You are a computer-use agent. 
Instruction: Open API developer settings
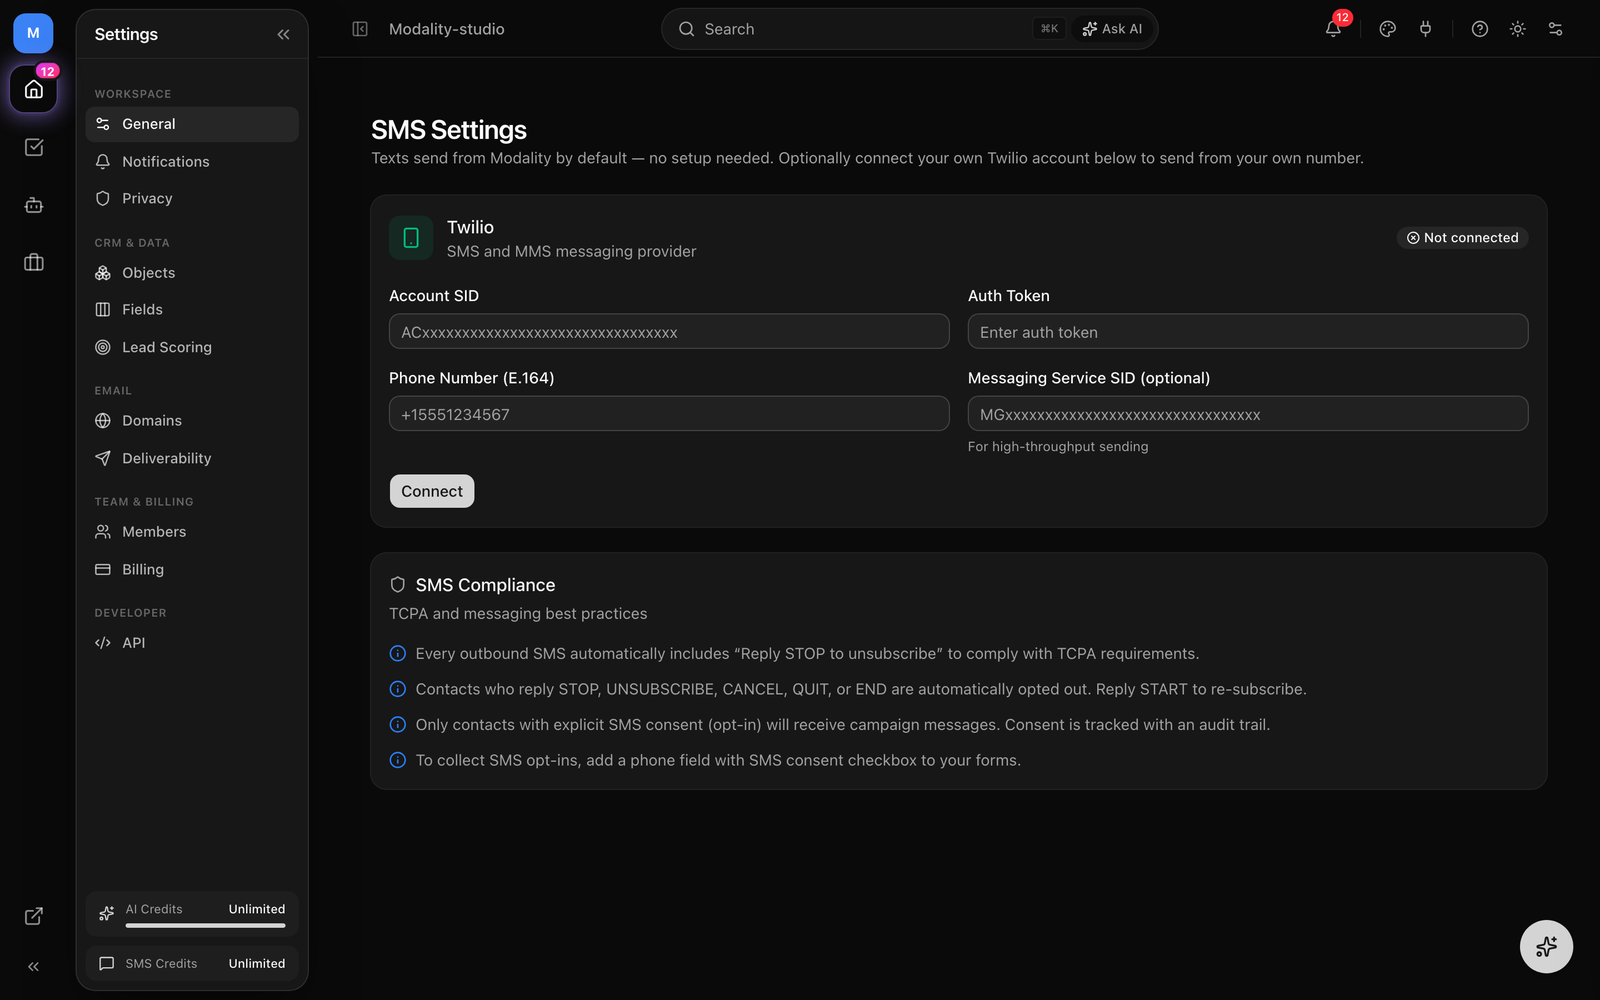coord(192,643)
